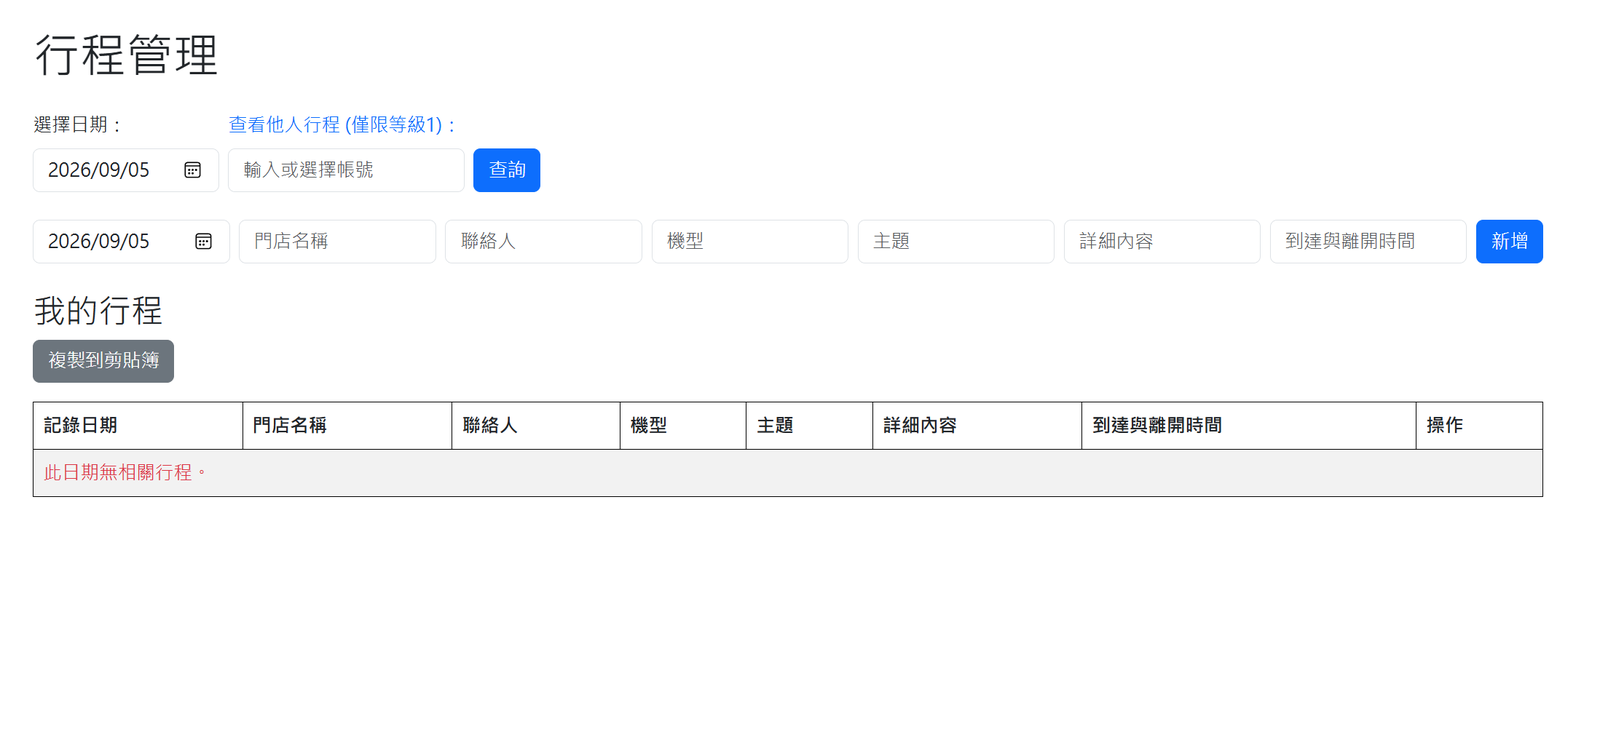
Task: Click the 主題 input field
Action: [956, 241]
